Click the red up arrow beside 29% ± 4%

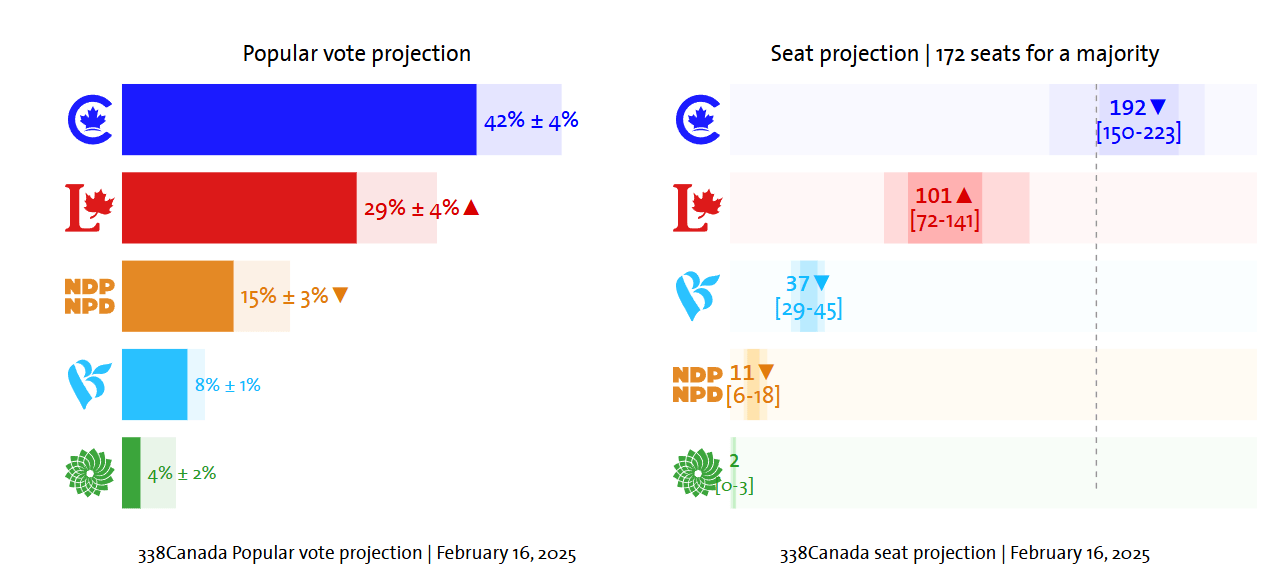tap(471, 208)
